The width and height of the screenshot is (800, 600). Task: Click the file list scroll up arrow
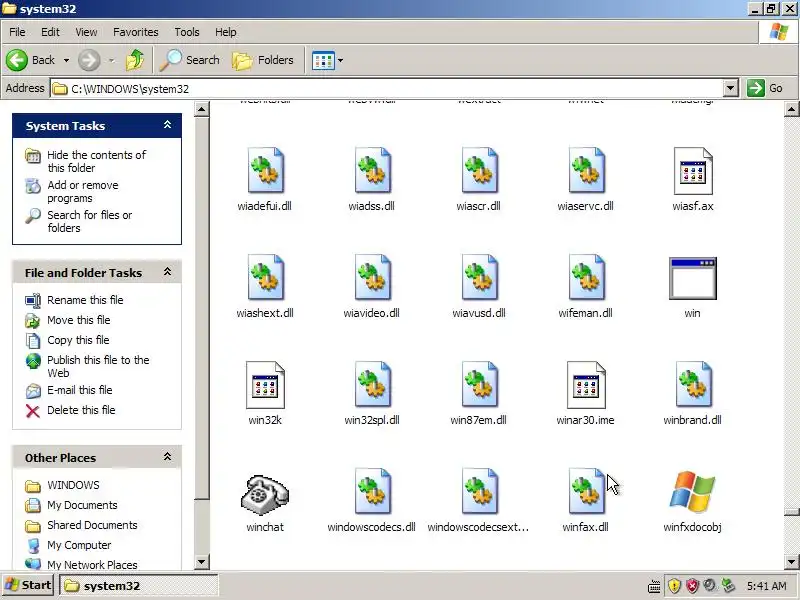tap(792, 109)
